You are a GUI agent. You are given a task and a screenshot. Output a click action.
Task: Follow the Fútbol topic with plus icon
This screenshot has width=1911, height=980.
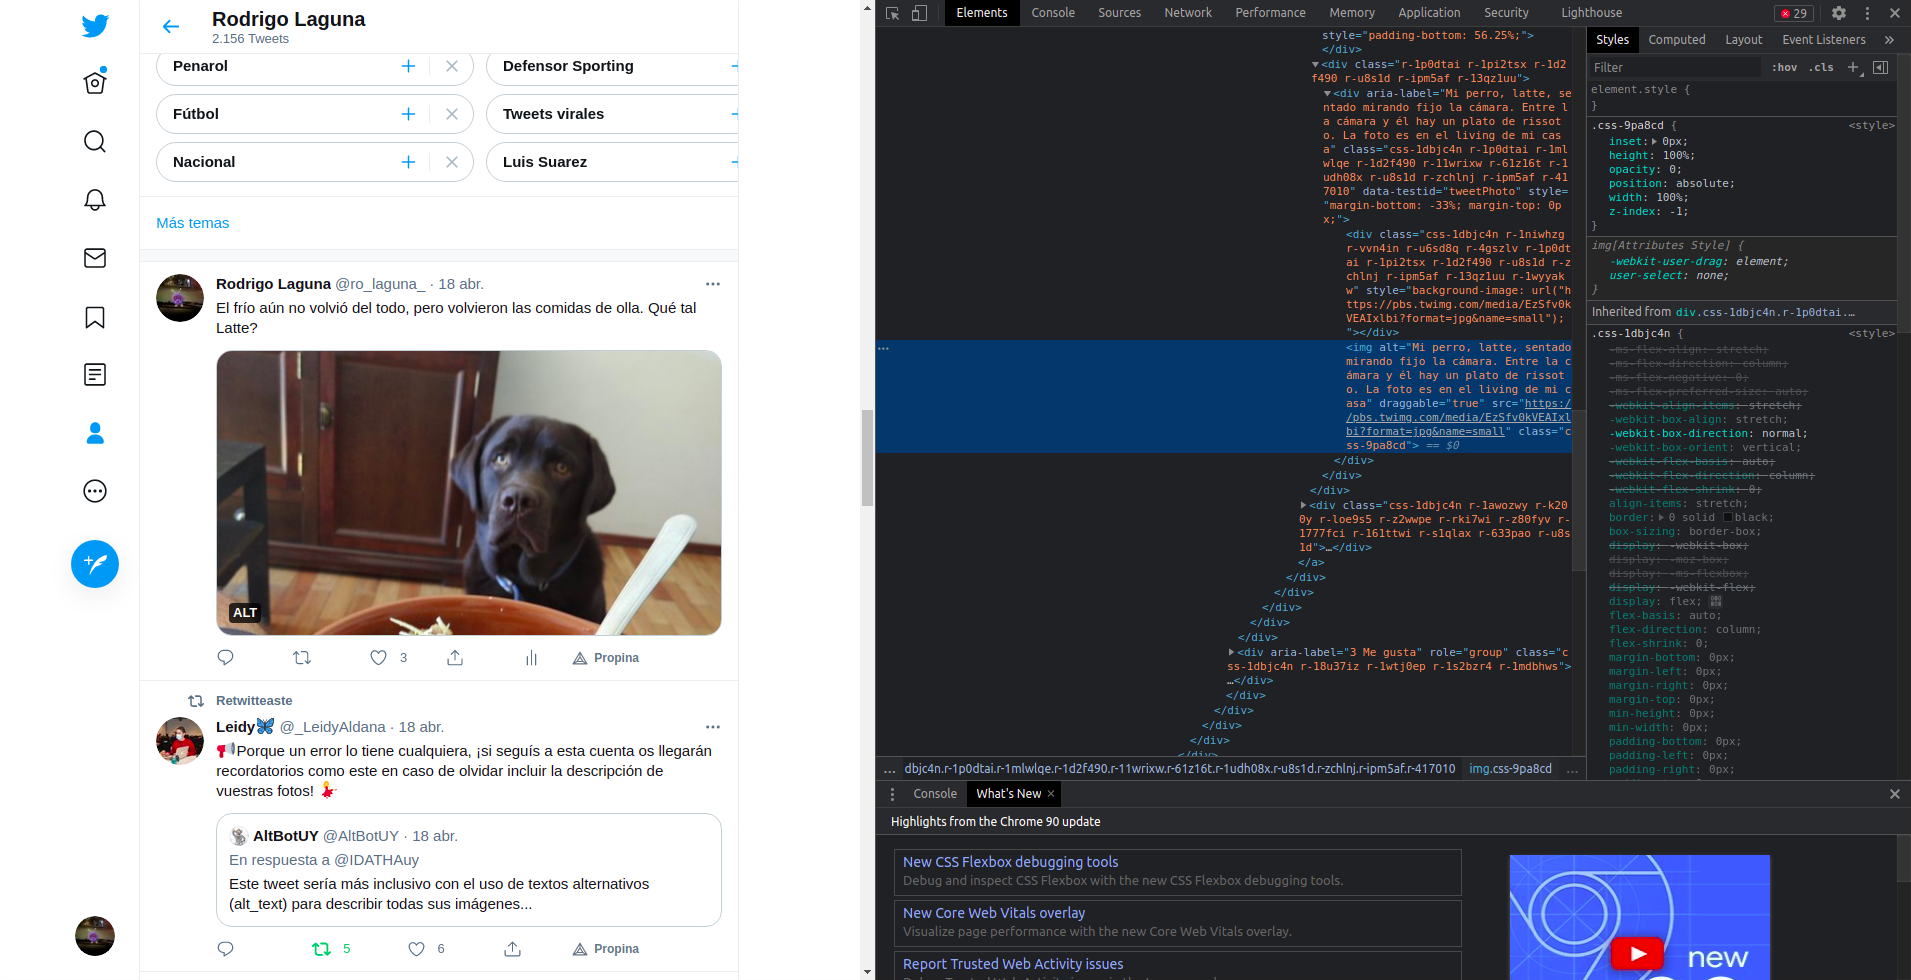(x=408, y=114)
